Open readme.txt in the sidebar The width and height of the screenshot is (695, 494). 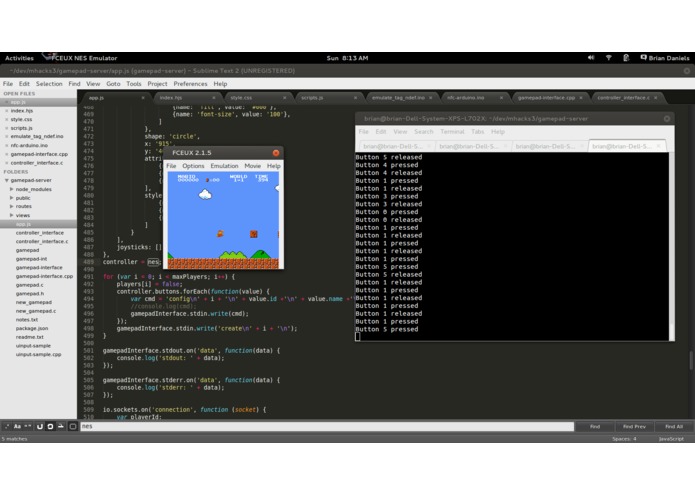point(30,337)
